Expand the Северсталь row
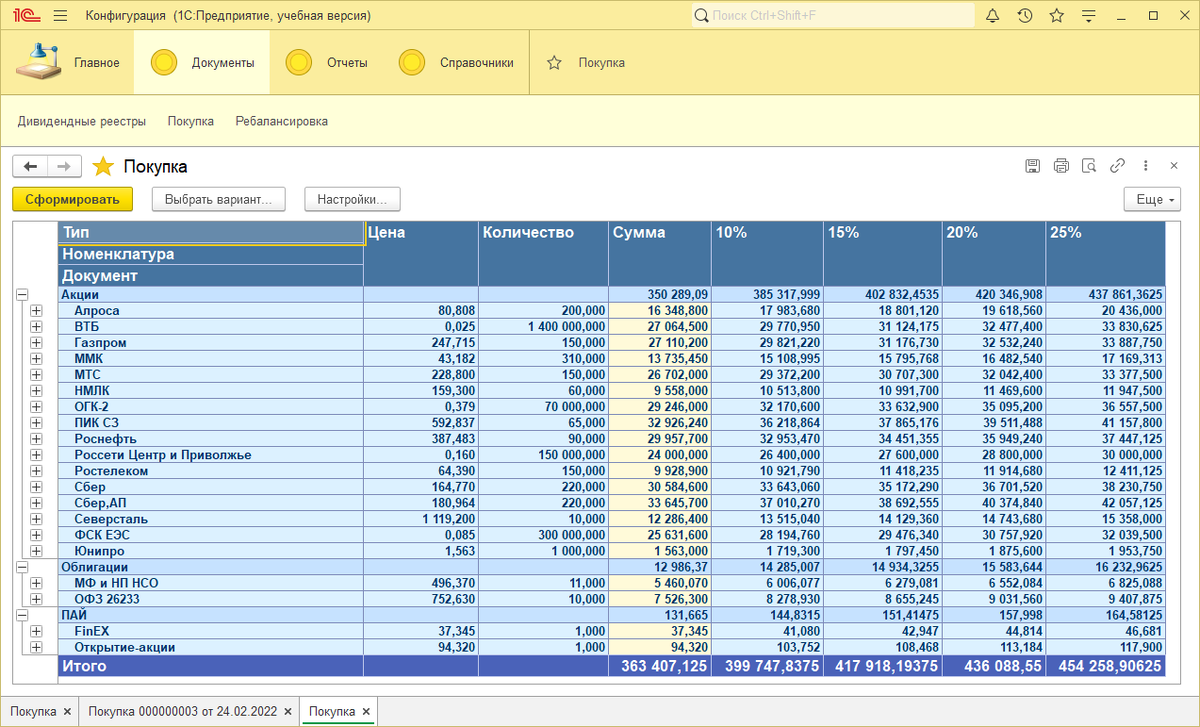Image resolution: width=1200 pixels, height=727 pixels. (37, 519)
